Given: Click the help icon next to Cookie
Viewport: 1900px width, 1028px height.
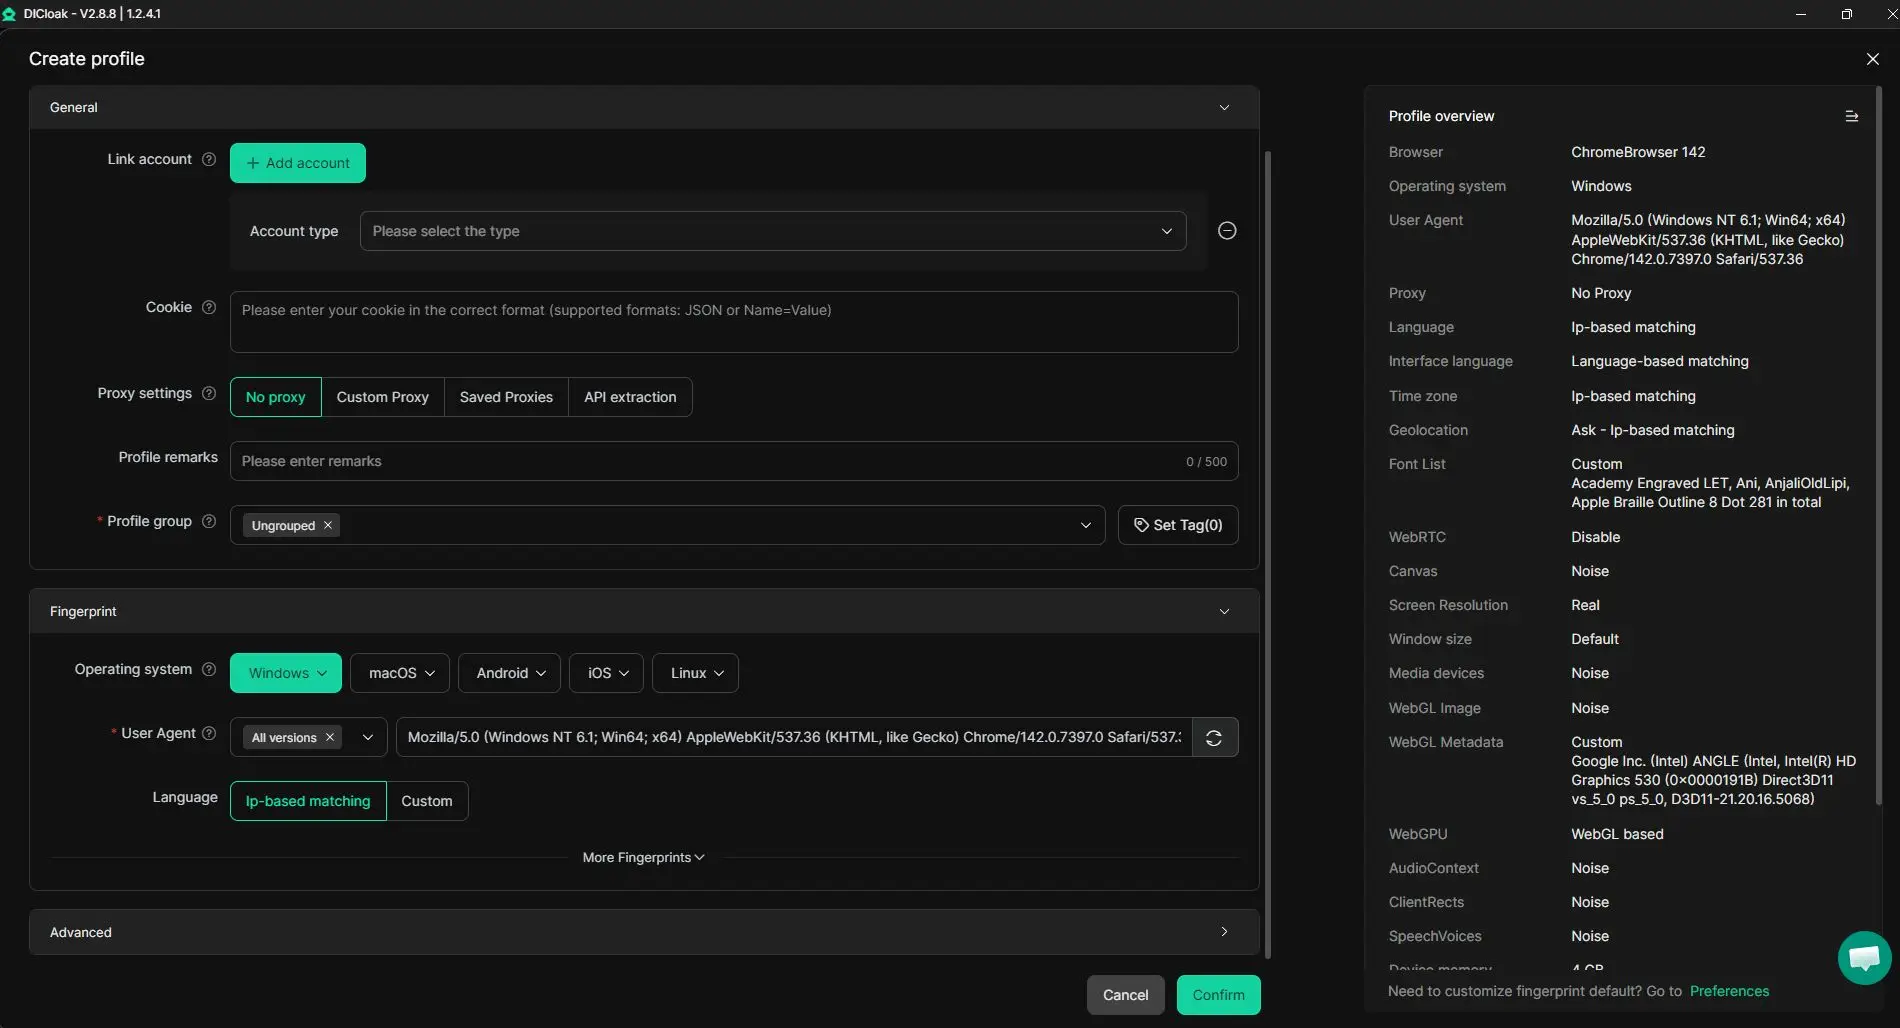Looking at the screenshot, I should (209, 308).
